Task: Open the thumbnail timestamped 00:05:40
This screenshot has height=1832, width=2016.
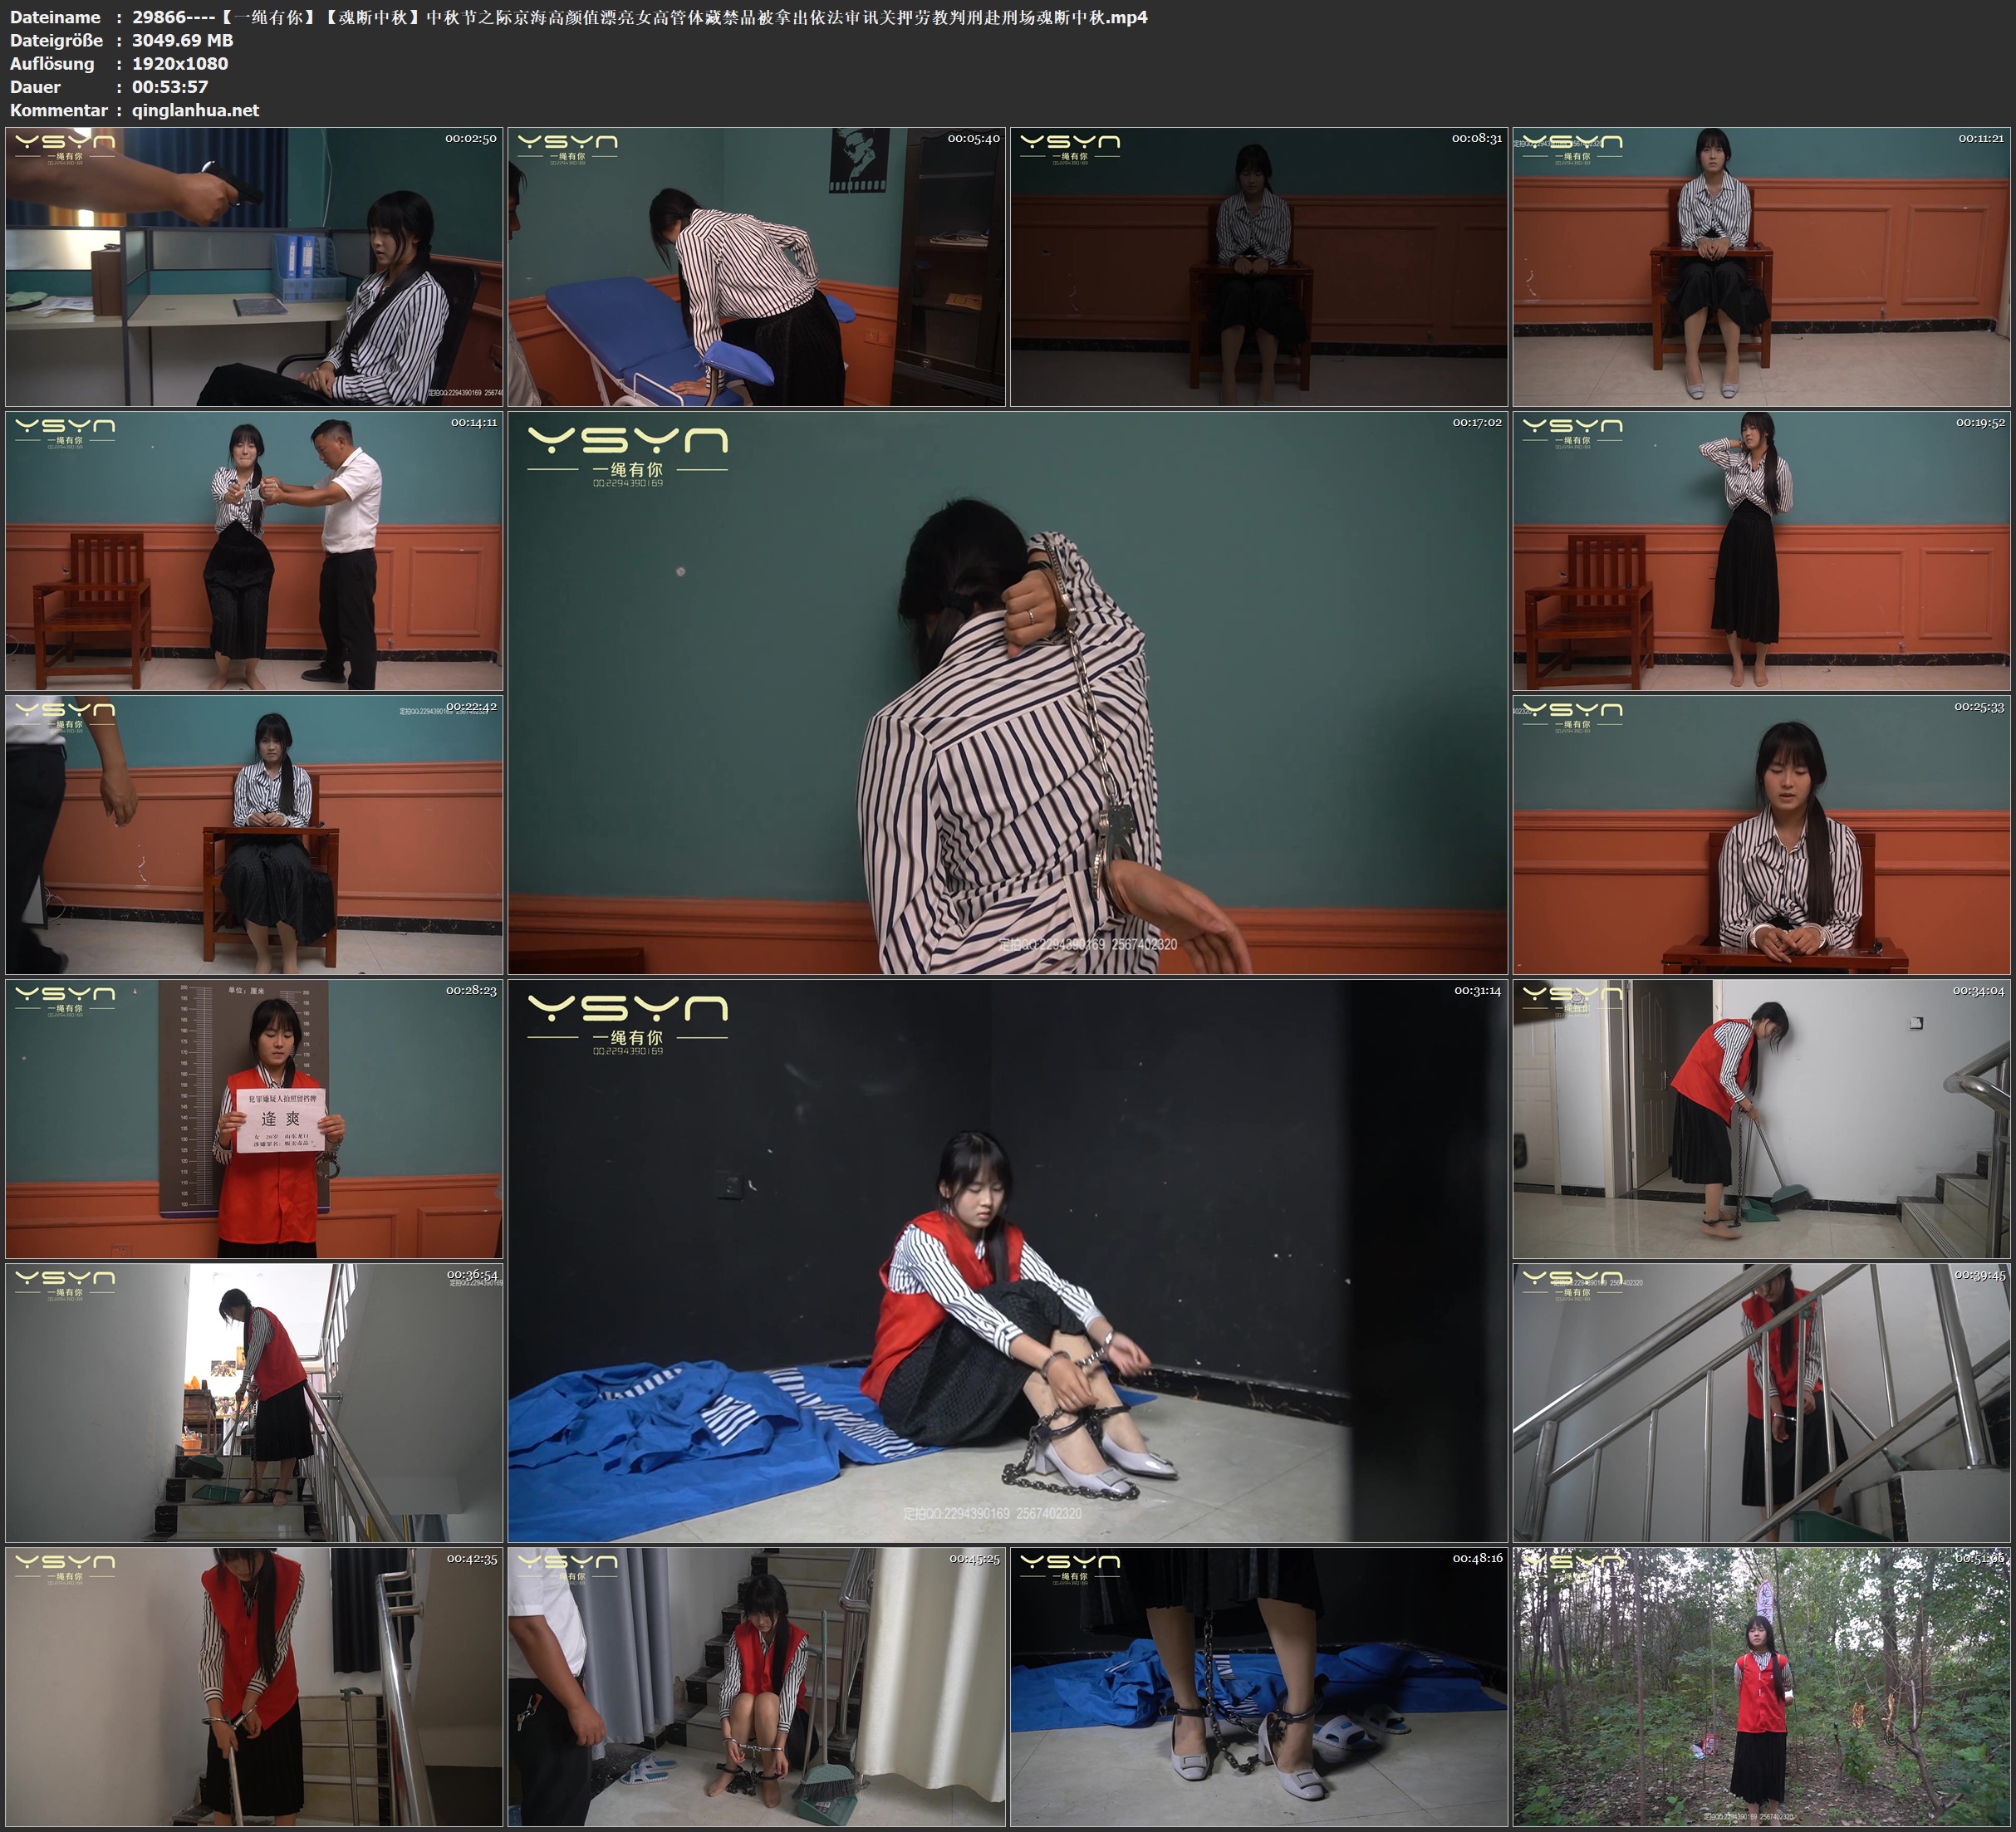Action: 756,266
